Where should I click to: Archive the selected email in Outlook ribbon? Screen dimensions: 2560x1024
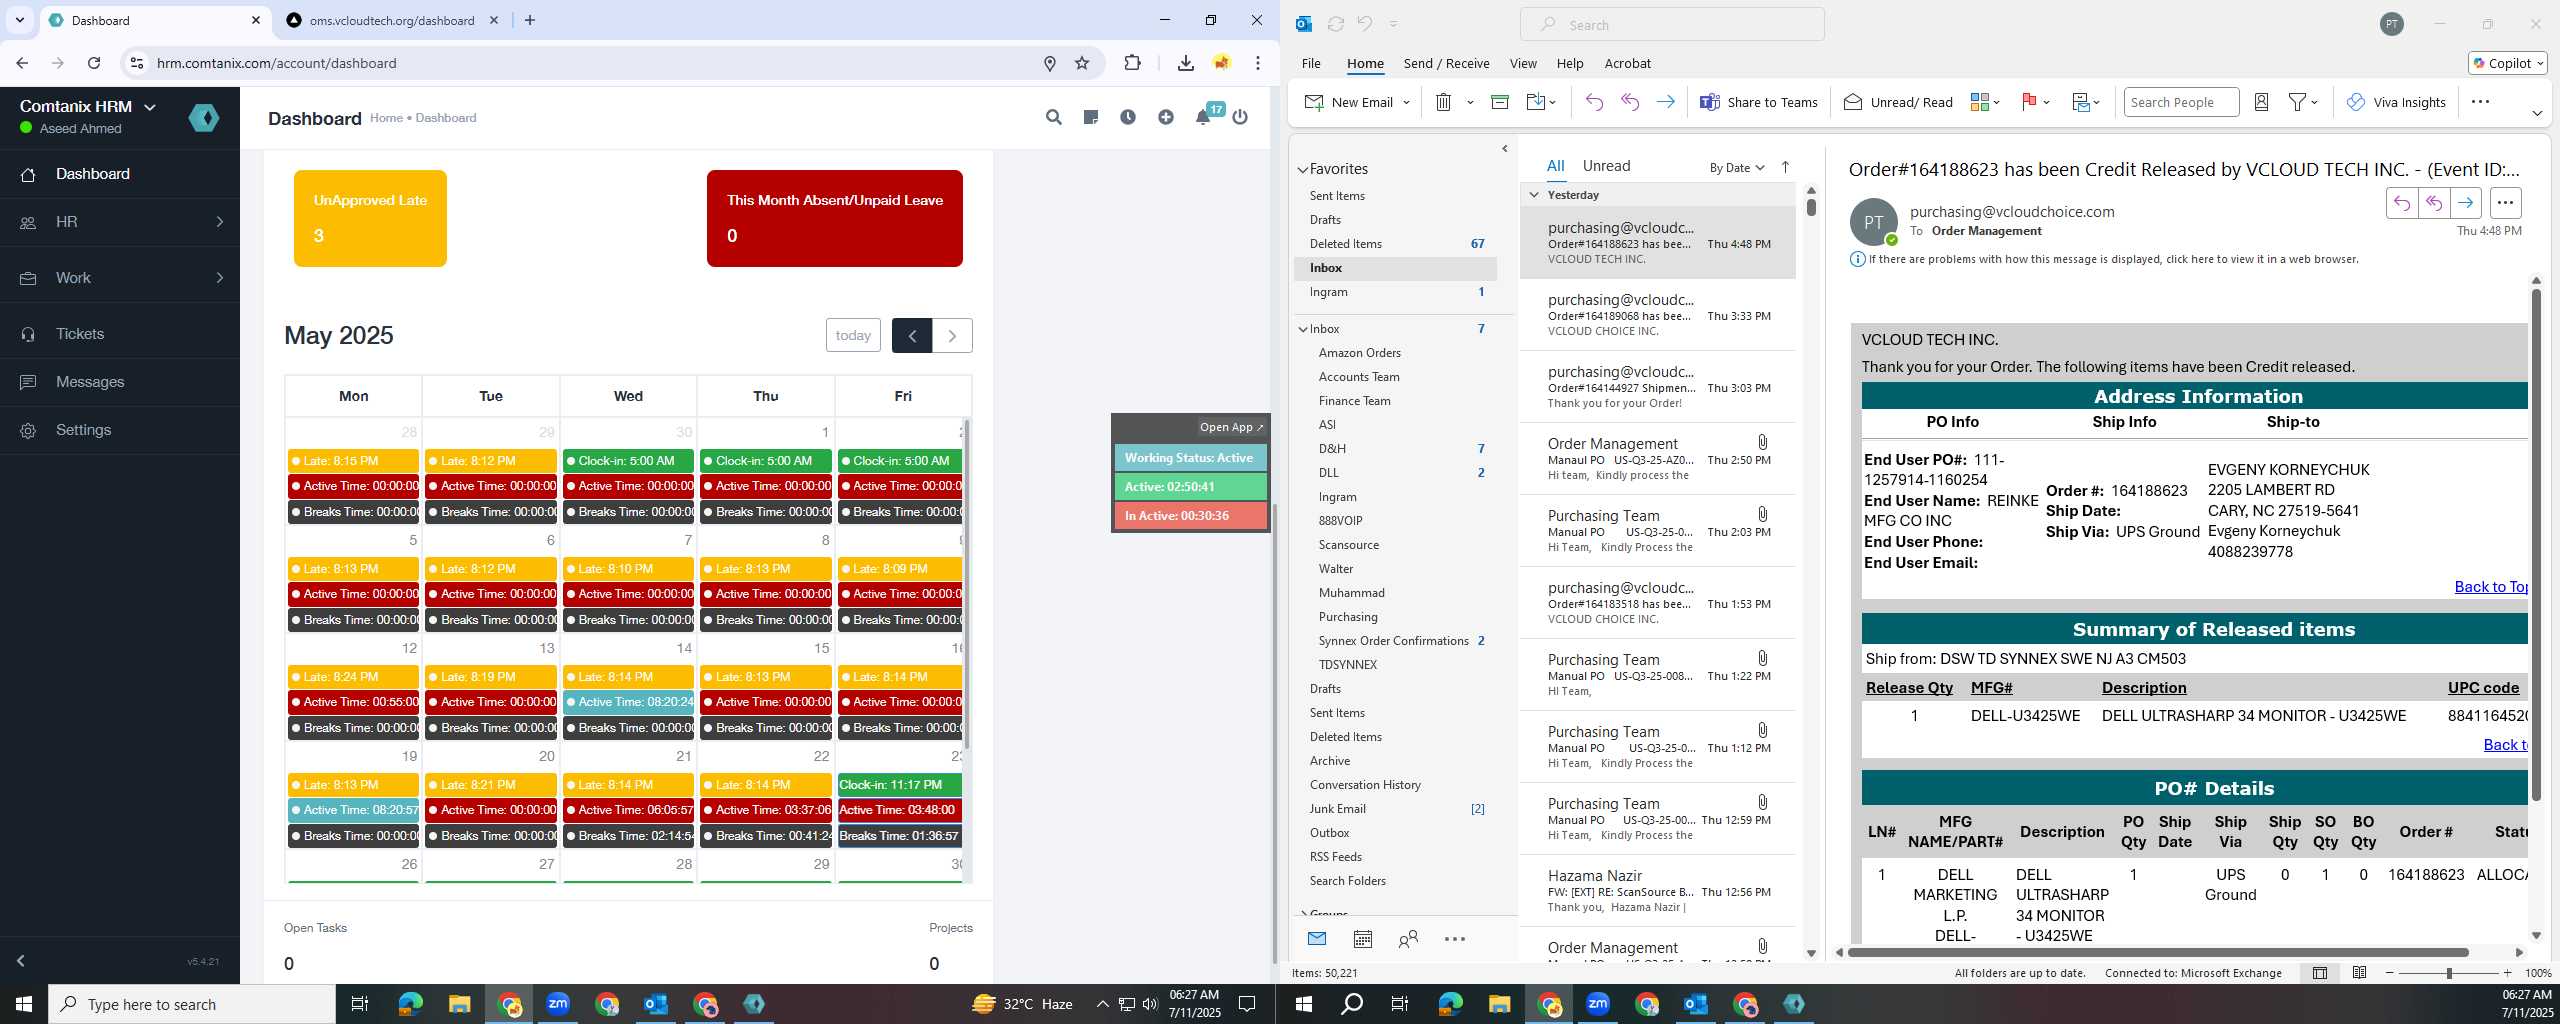1500,102
